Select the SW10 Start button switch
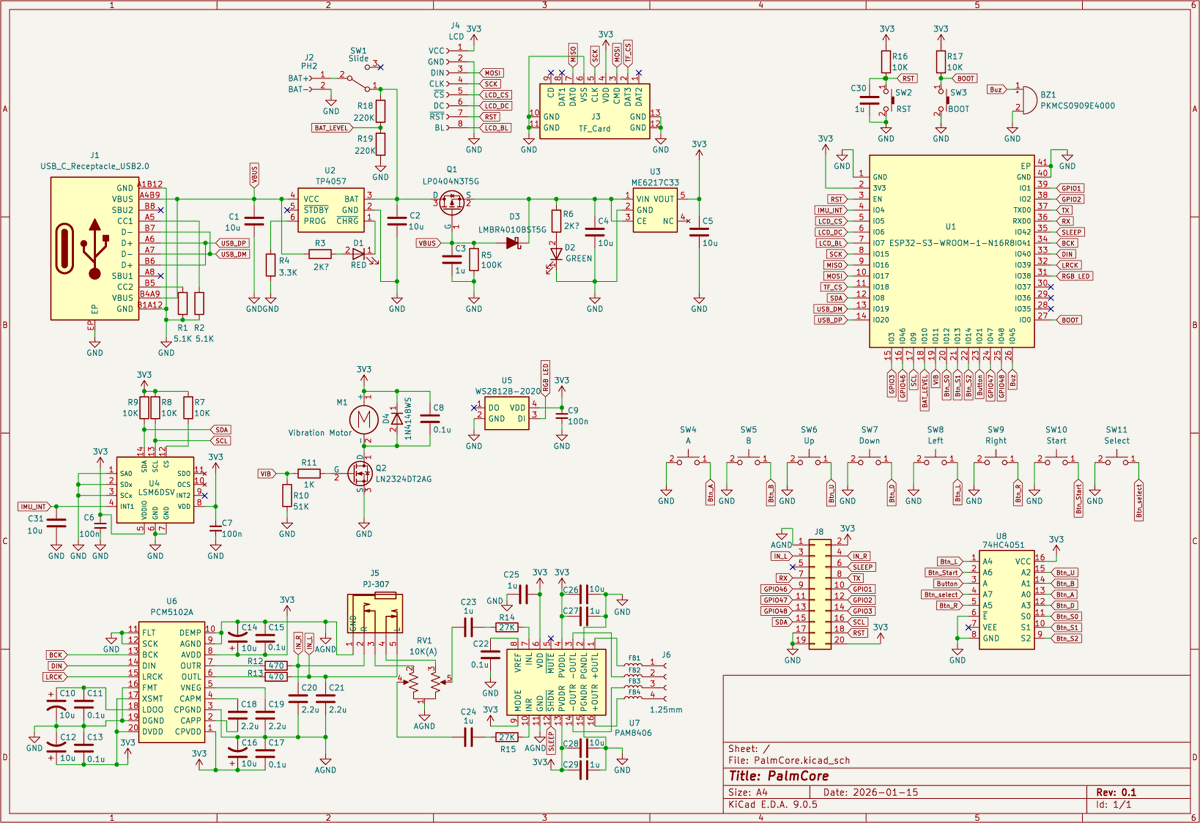1200x823 pixels. 1056,460
